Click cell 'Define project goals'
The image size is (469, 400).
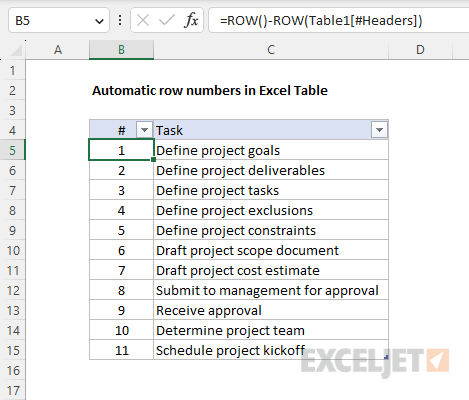tap(271, 150)
